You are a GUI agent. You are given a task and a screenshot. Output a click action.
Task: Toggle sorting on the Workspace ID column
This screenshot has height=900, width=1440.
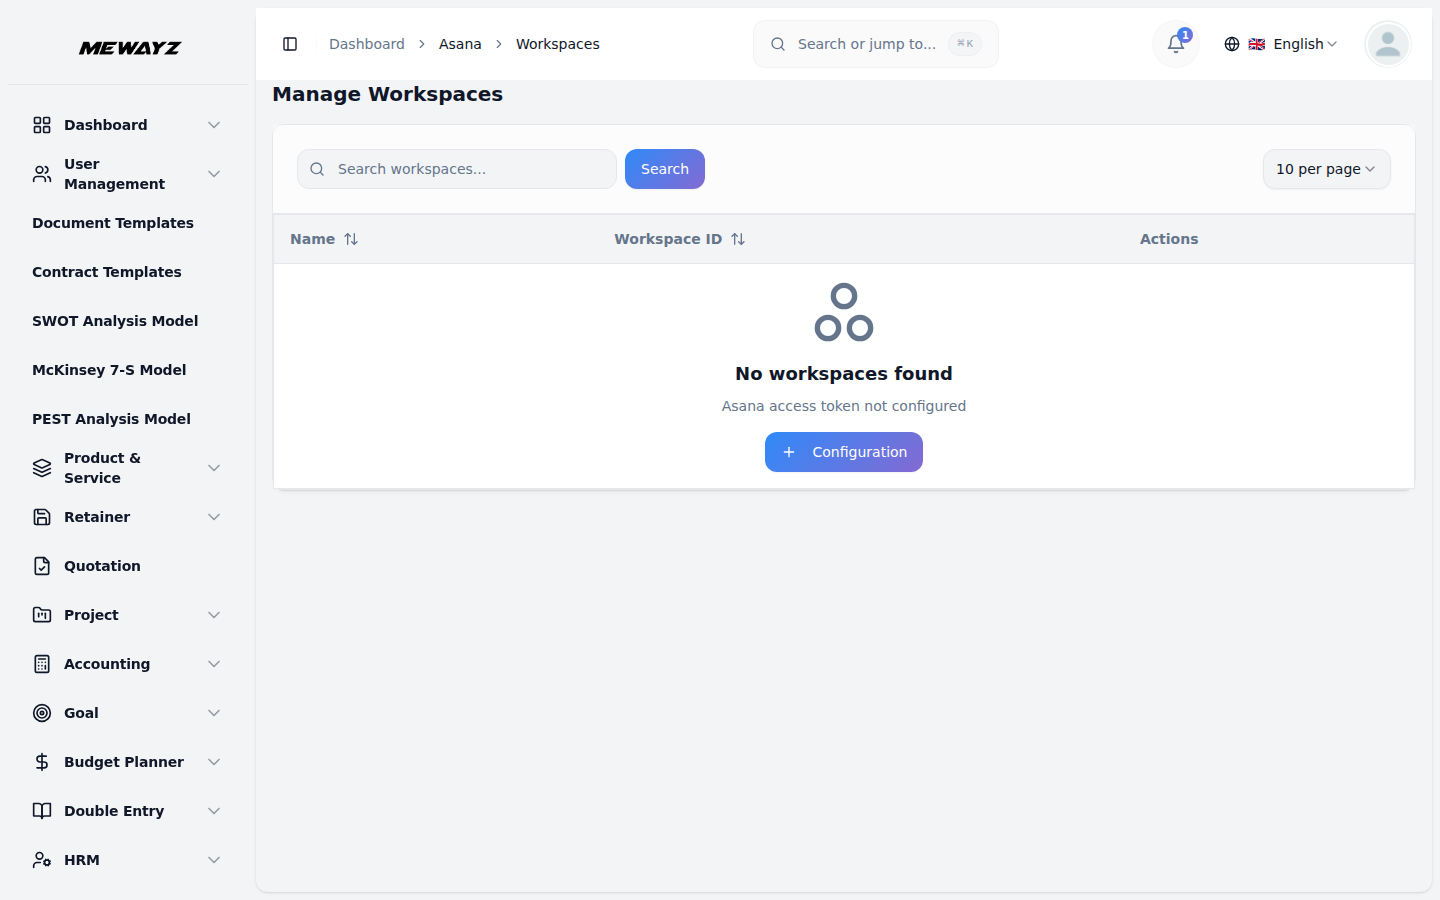[738, 239]
